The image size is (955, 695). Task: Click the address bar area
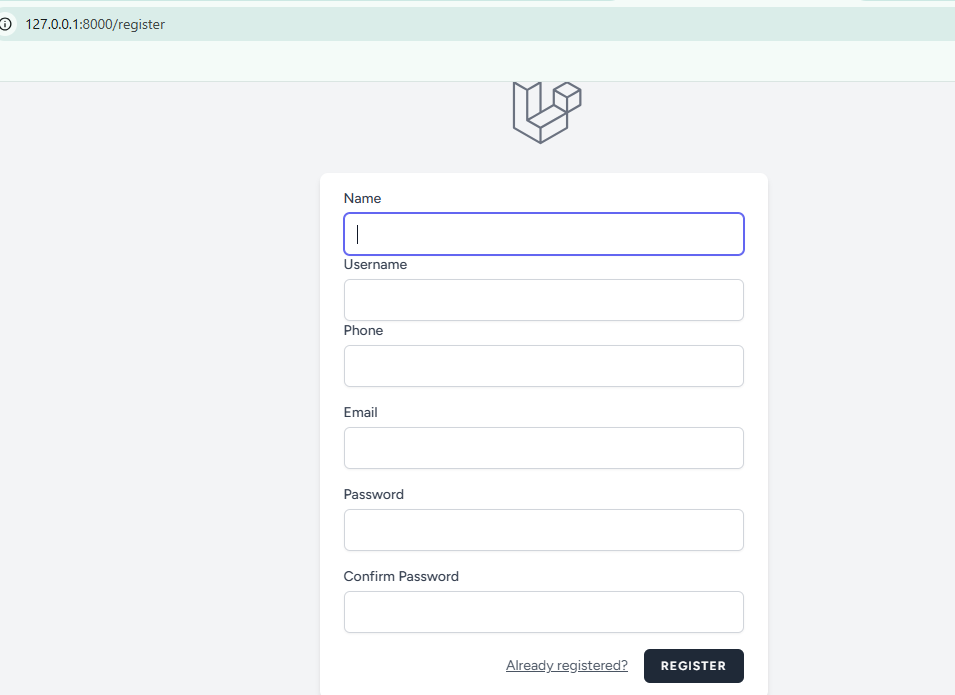pyautogui.click(x=400, y=23)
